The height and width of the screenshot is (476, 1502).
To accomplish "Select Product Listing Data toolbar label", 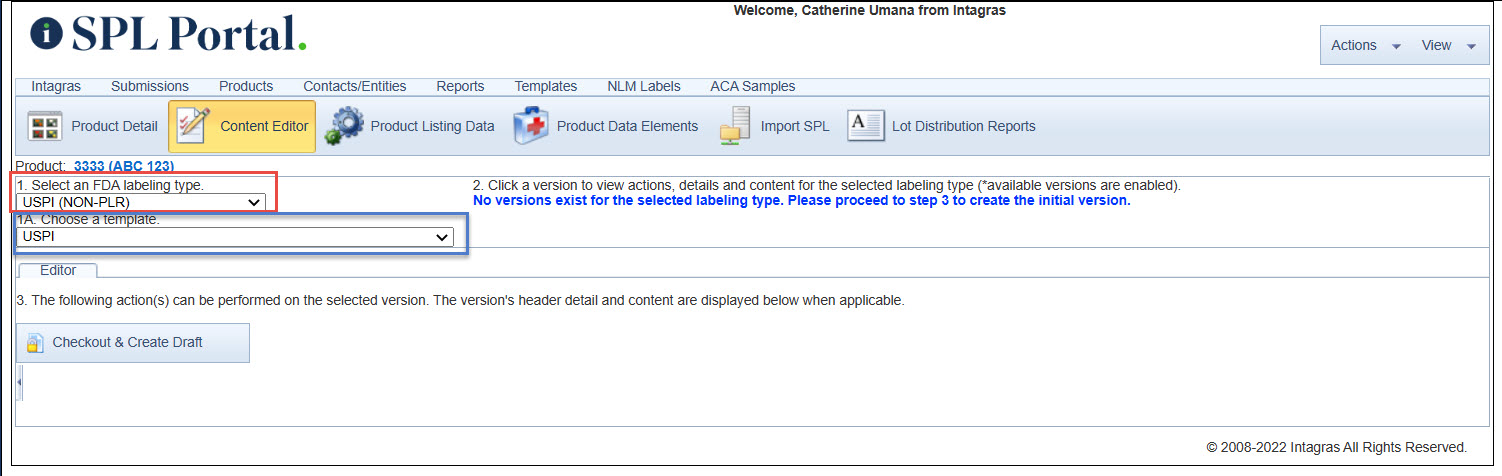I will pos(432,126).
